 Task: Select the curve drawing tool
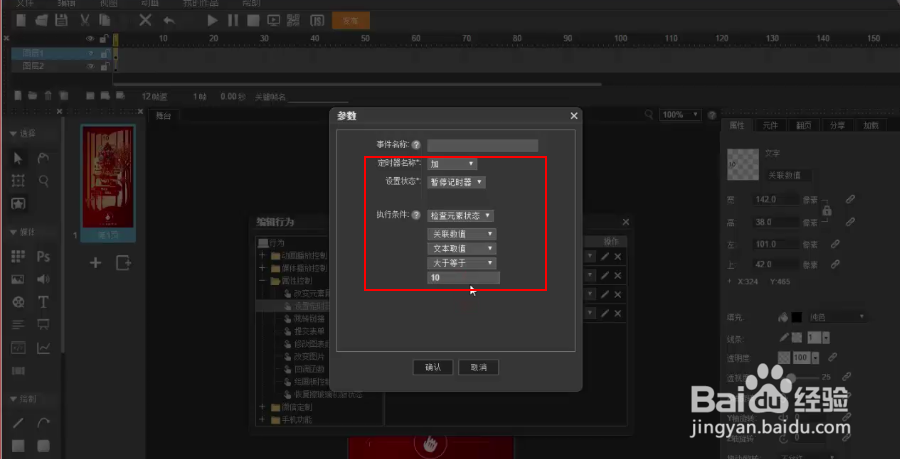(x=44, y=423)
